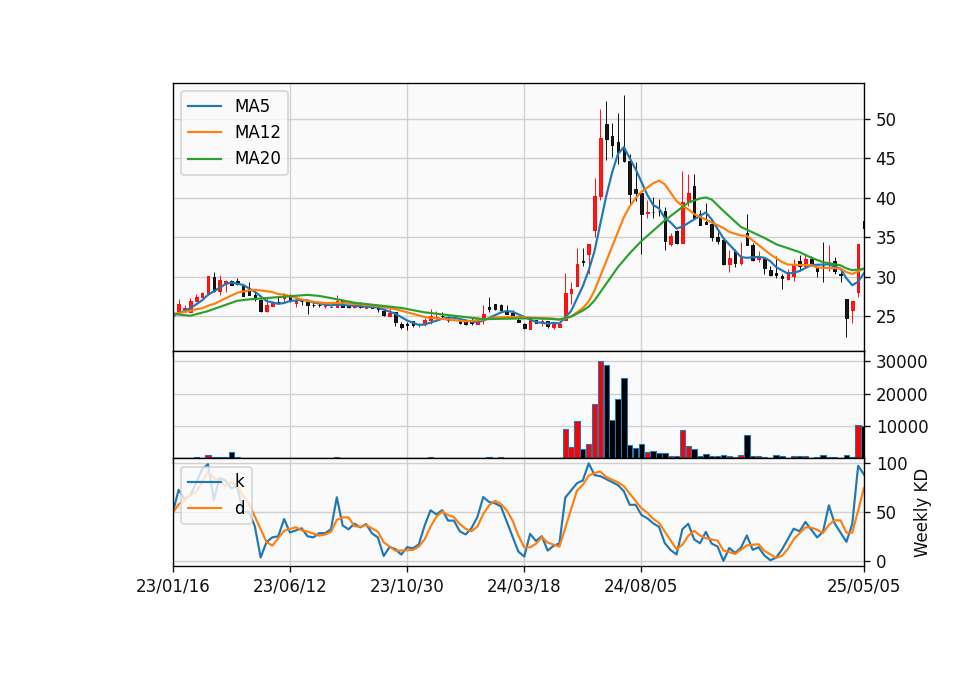The width and height of the screenshot is (960, 690).
Task: Click the 23/01/16 date axis label
Action: 173,586
